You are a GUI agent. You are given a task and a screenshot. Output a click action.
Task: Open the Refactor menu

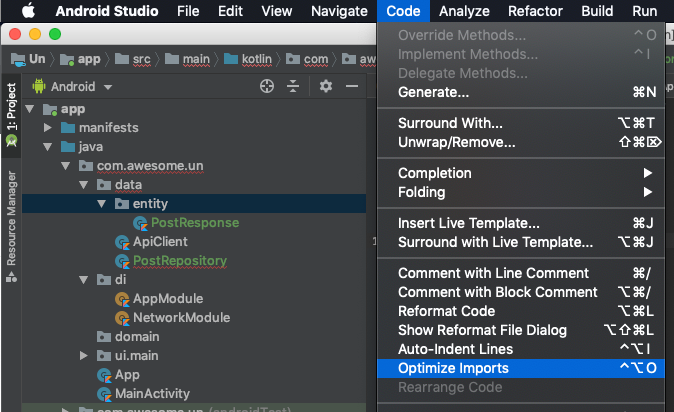[535, 11]
